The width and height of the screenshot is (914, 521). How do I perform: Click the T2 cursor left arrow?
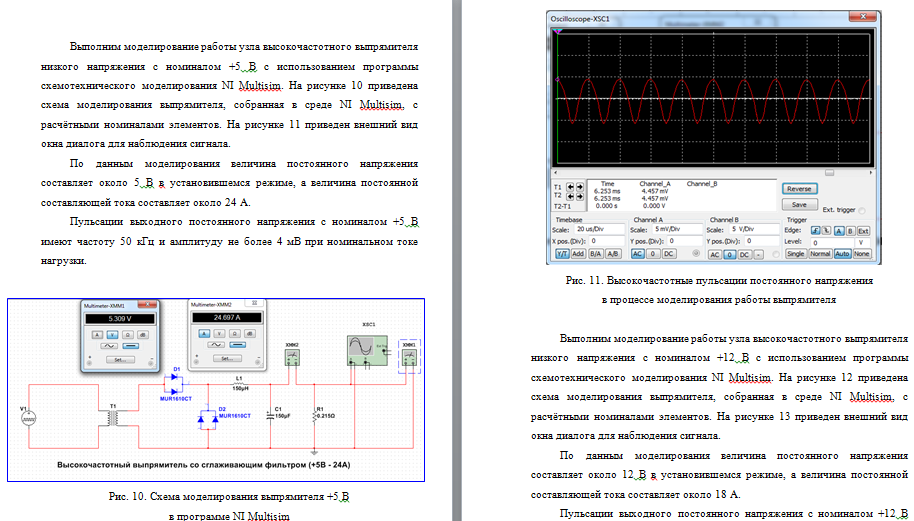pyautogui.click(x=570, y=196)
